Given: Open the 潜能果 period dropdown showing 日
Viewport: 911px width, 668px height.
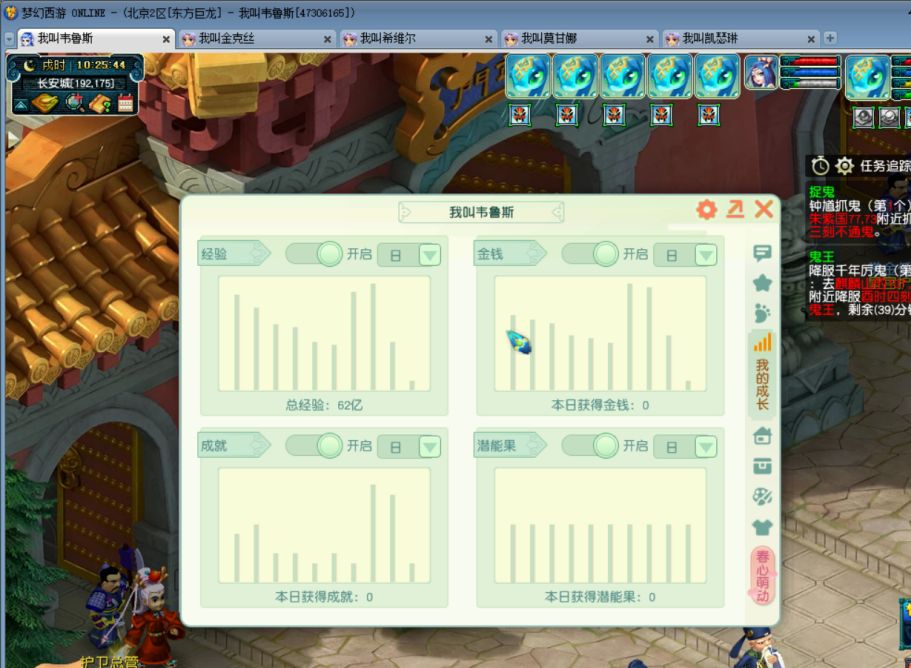Looking at the screenshot, I should click(x=686, y=447).
